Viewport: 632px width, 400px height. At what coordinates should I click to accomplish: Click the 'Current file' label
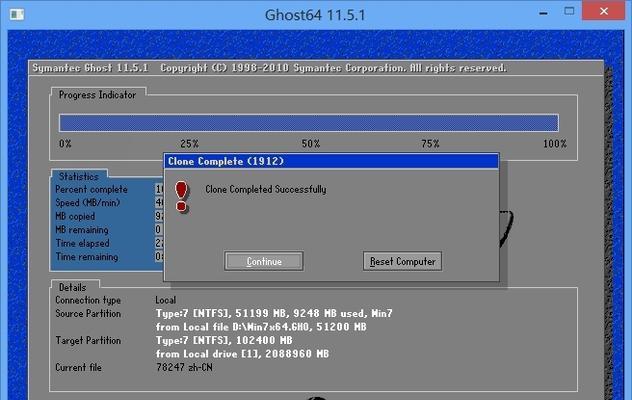tap(79, 367)
